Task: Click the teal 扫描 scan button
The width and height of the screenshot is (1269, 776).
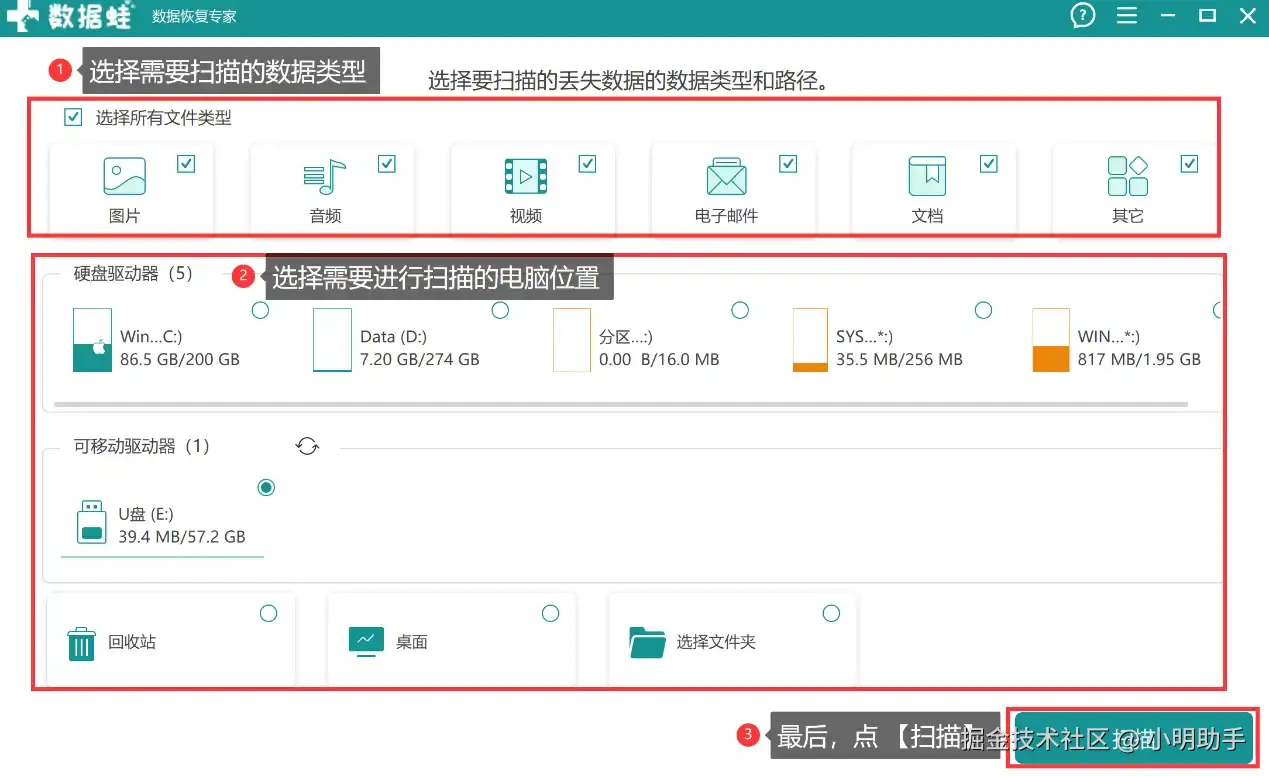Action: point(1132,739)
